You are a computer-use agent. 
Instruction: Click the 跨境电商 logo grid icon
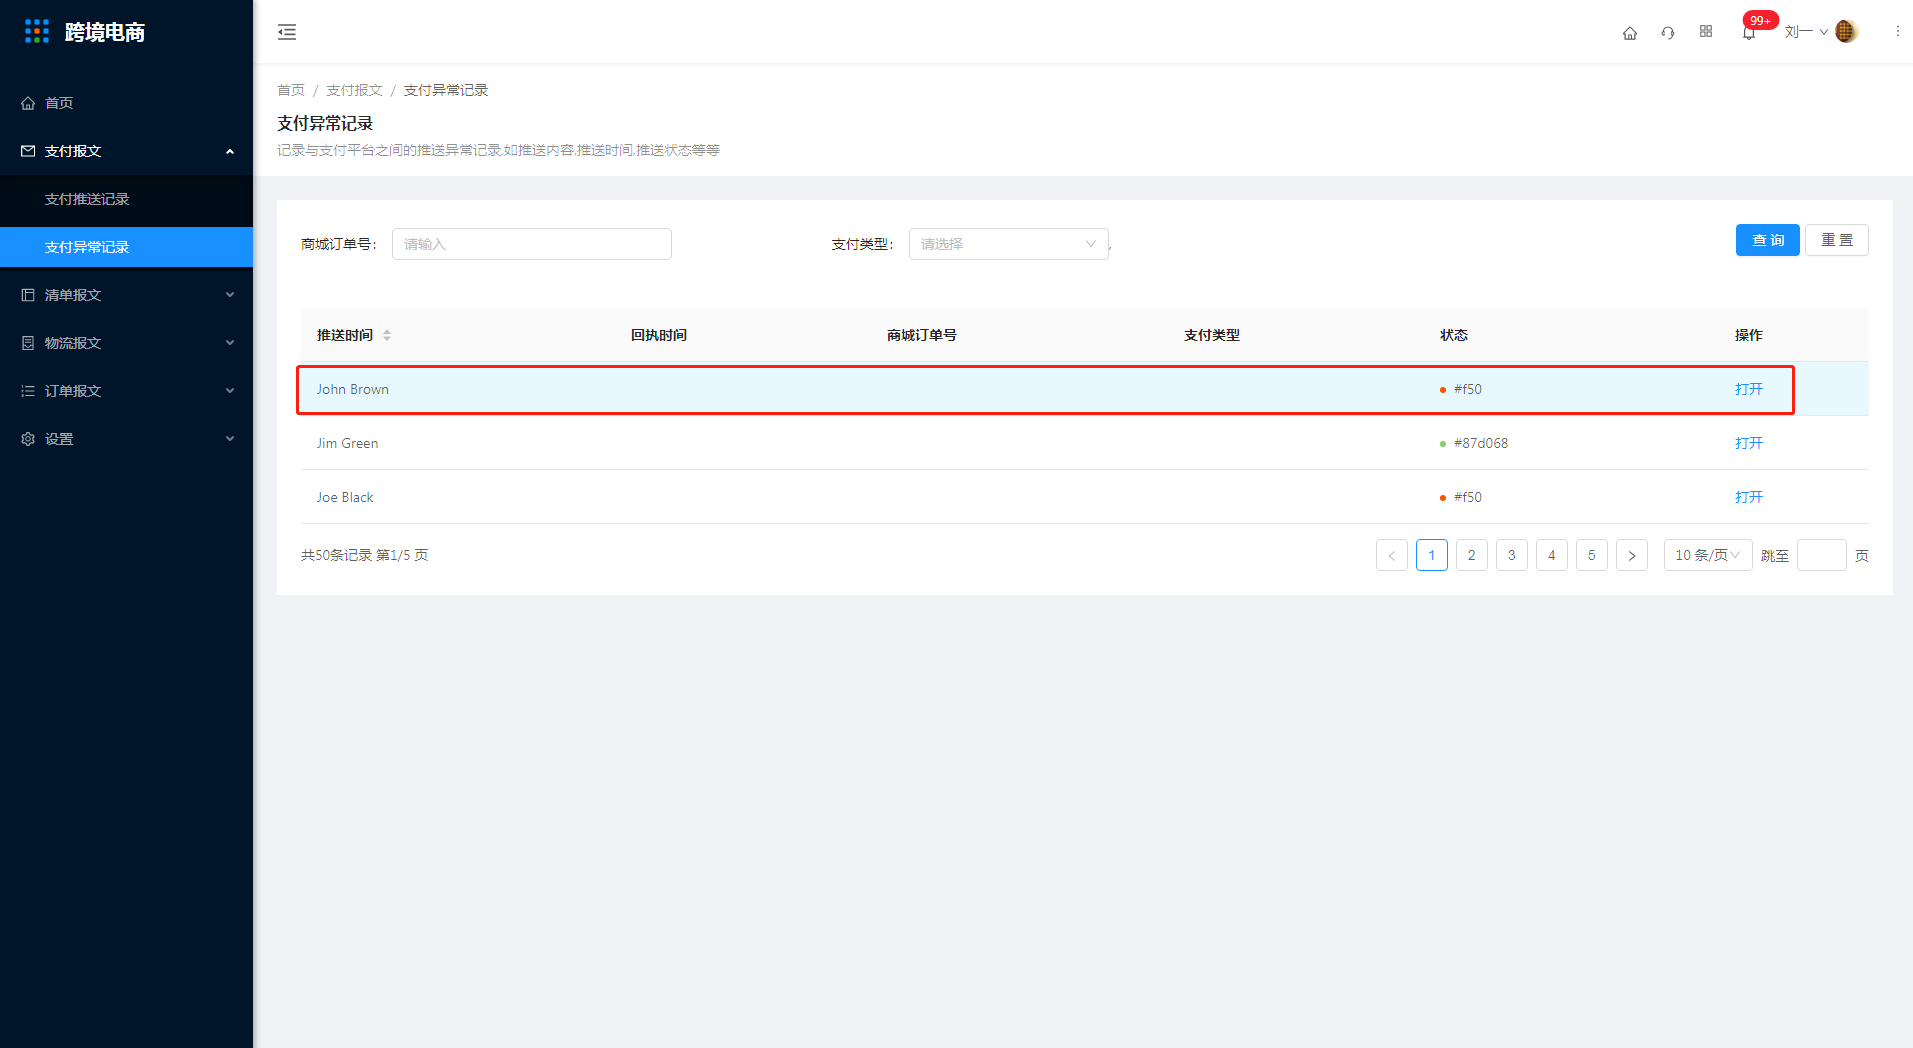click(37, 32)
